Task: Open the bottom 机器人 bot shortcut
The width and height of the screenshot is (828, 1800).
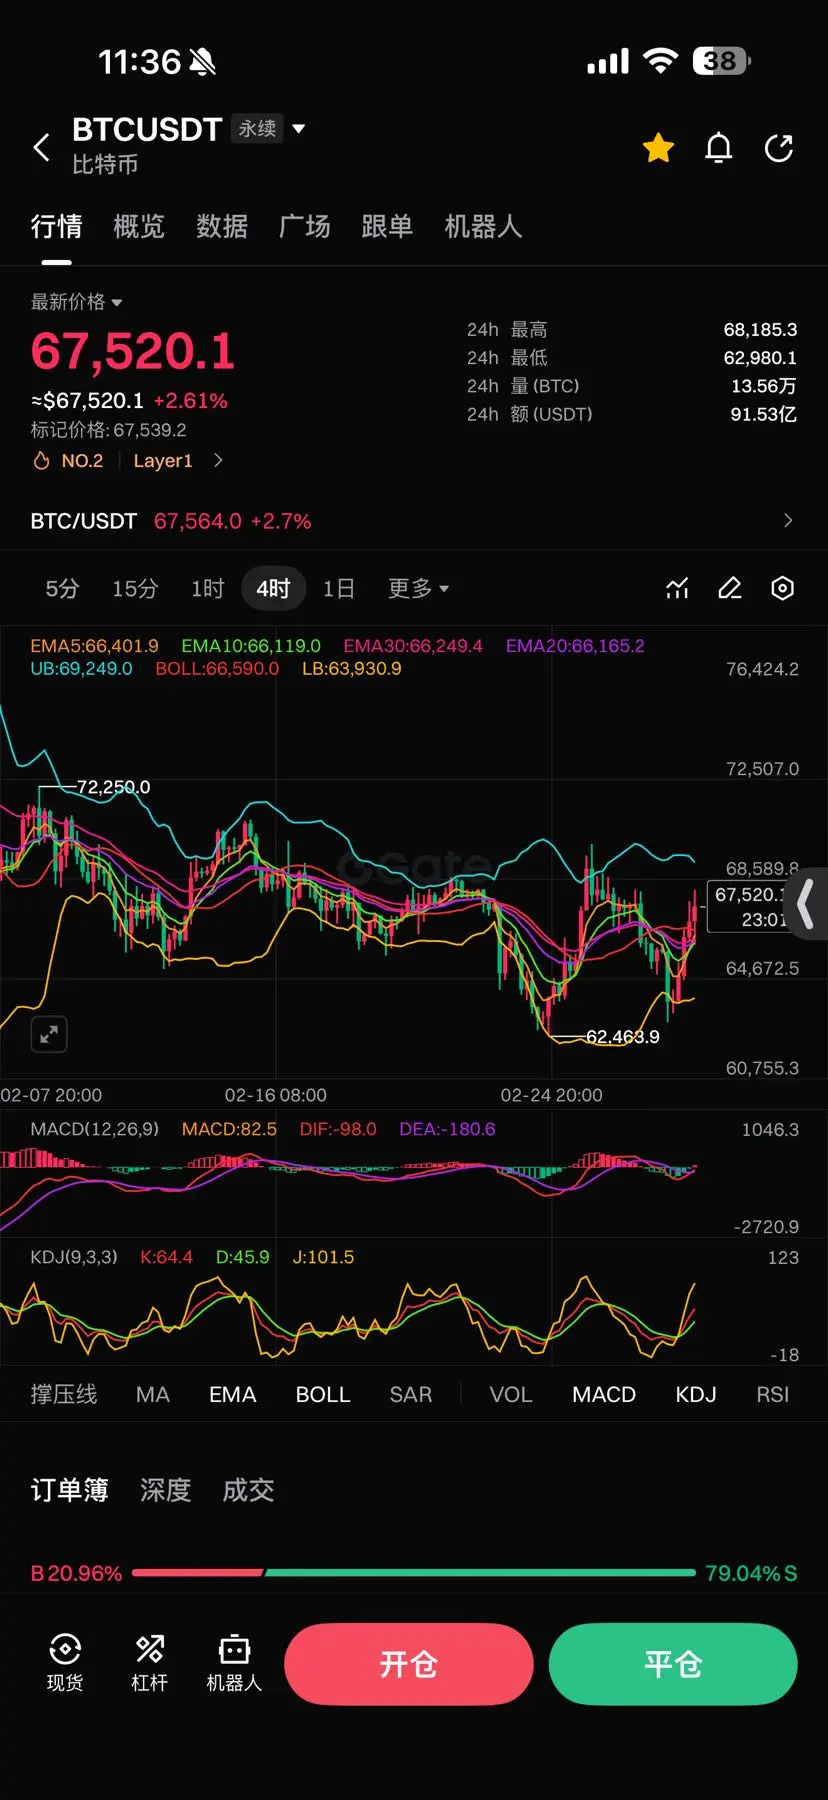Action: tap(234, 1663)
